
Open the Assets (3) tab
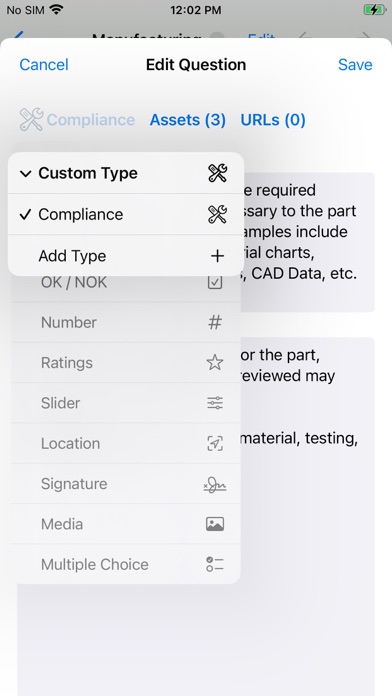click(x=188, y=120)
